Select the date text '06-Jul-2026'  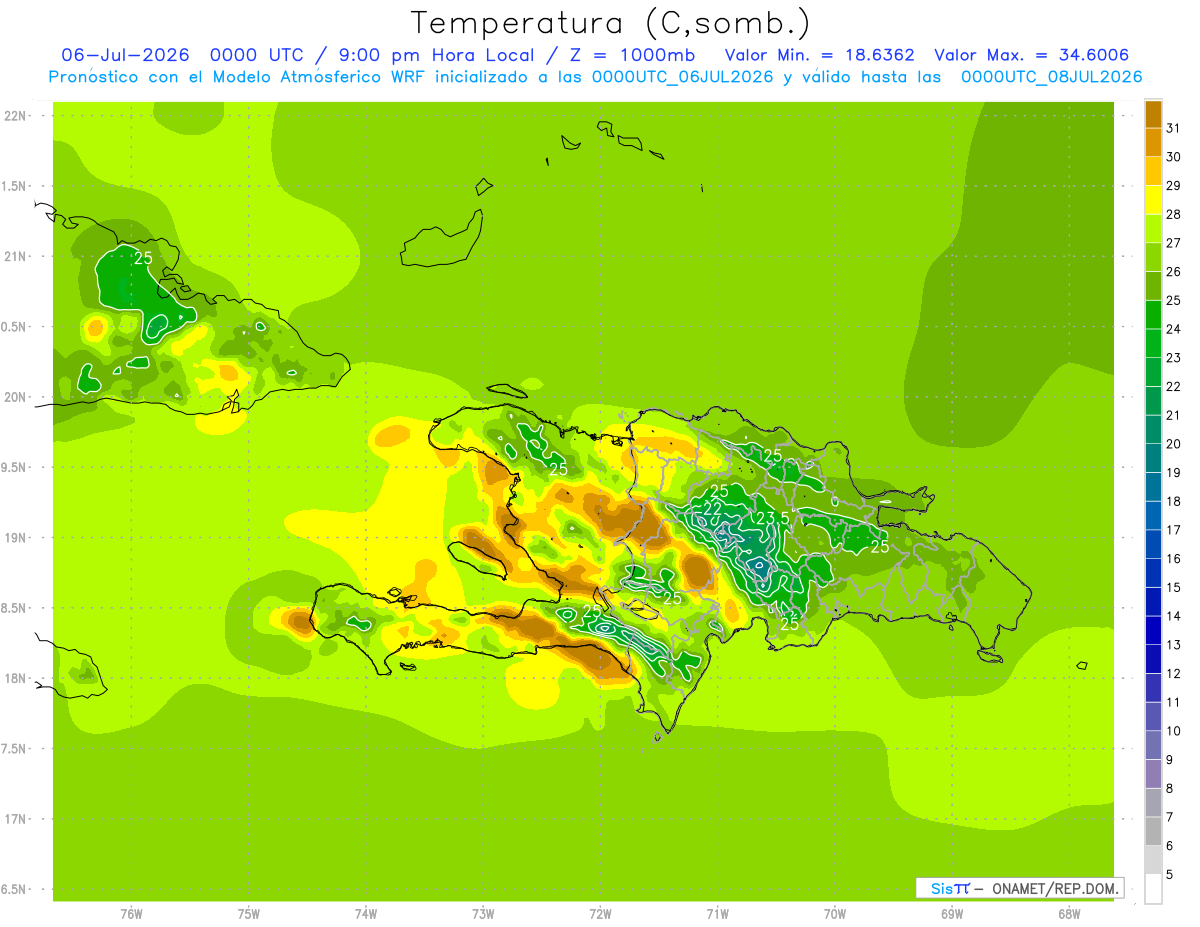126,55
